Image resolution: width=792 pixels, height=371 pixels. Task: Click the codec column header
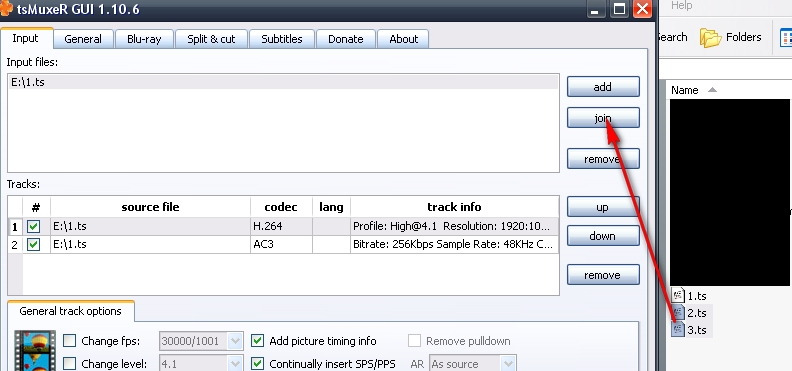point(281,207)
